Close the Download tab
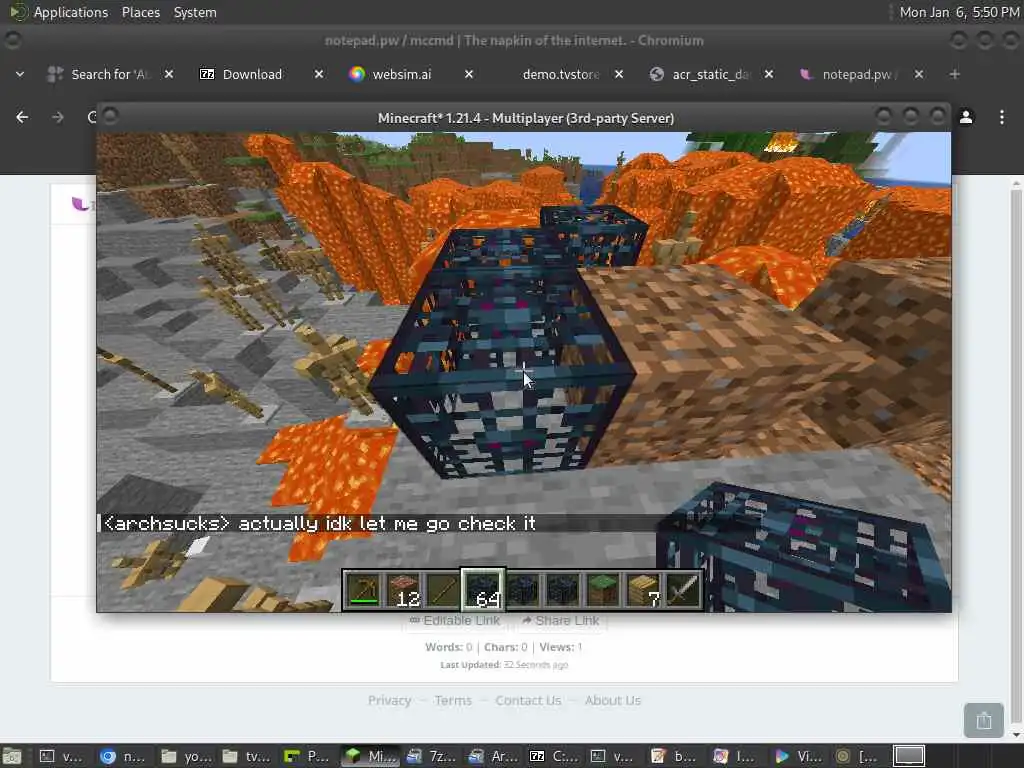 click(x=319, y=74)
